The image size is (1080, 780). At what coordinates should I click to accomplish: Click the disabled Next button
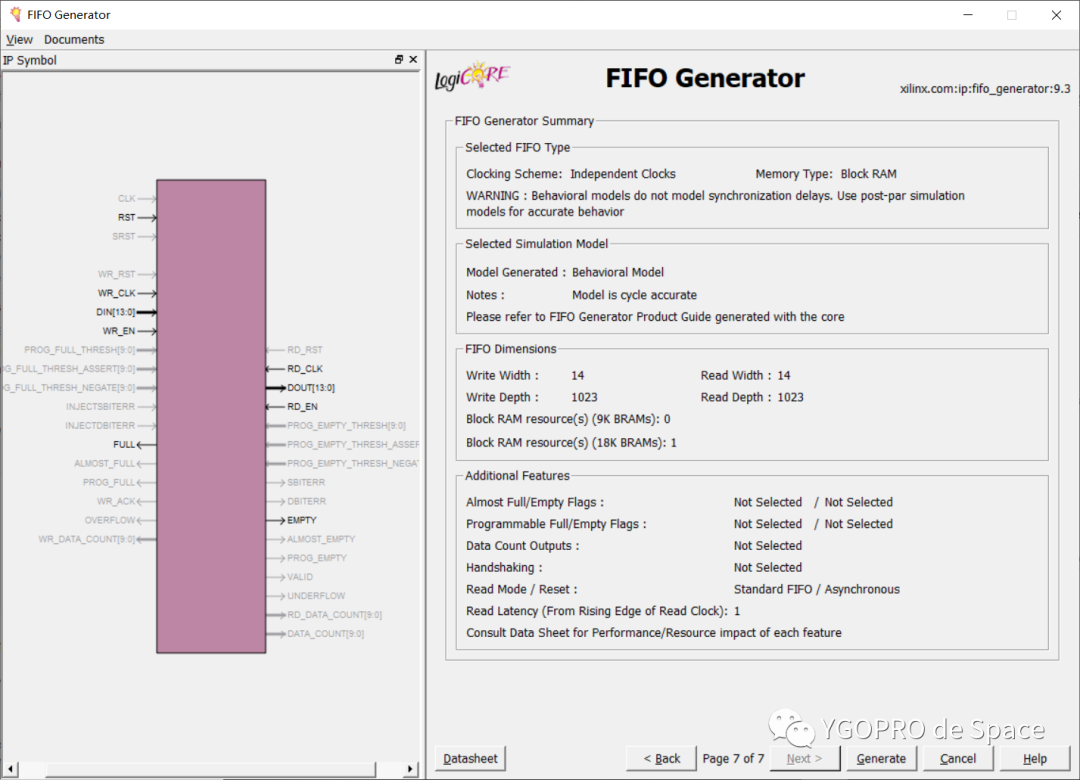pos(804,758)
